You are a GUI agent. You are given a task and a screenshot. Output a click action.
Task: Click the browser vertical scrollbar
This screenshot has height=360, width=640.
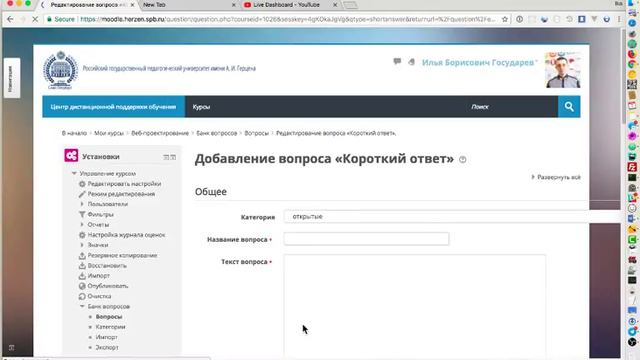pyautogui.click(x=623, y=78)
